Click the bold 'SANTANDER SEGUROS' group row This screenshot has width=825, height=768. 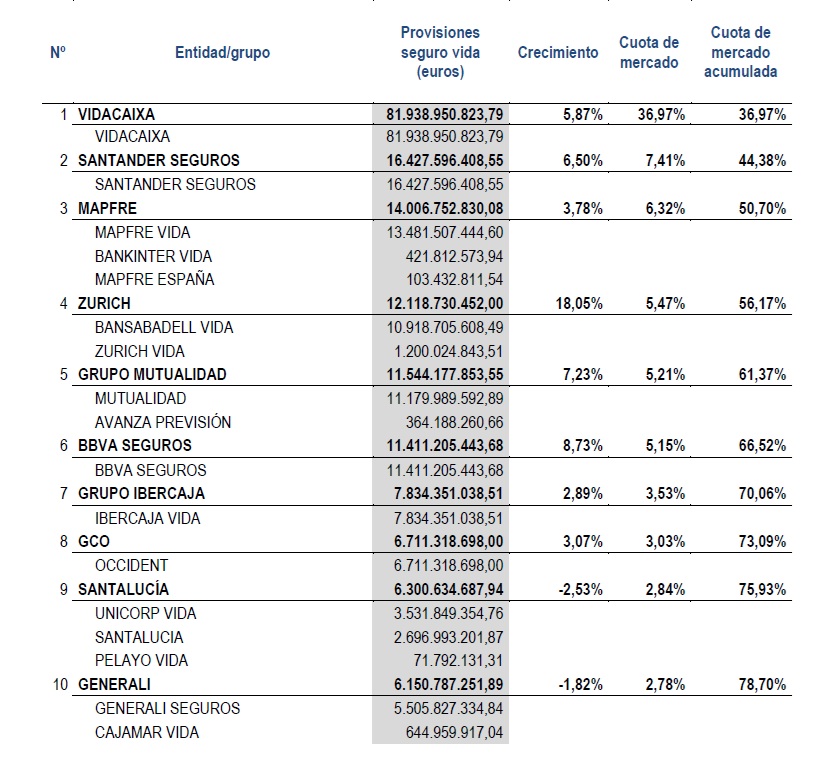(x=158, y=161)
